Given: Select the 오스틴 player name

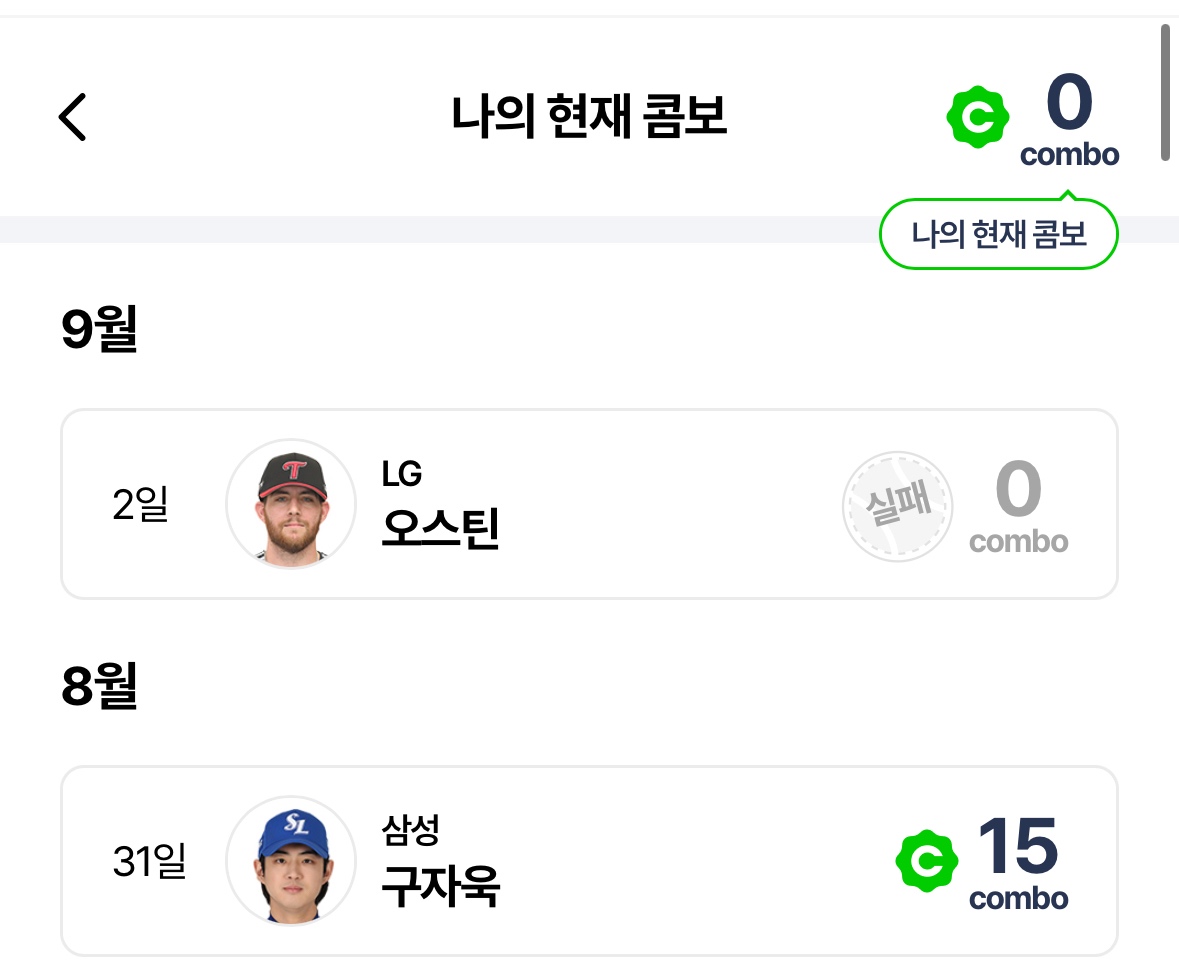Looking at the screenshot, I should 440,528.
